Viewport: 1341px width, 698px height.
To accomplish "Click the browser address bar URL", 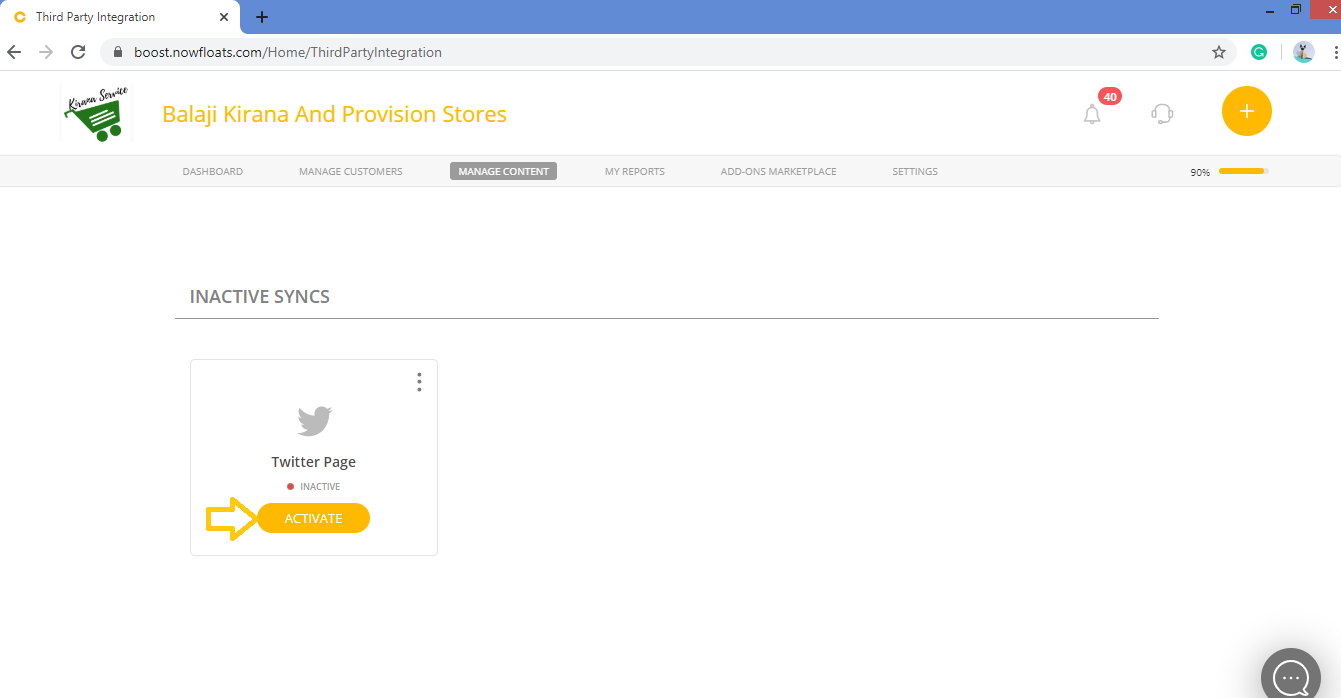I will [288, 52].
